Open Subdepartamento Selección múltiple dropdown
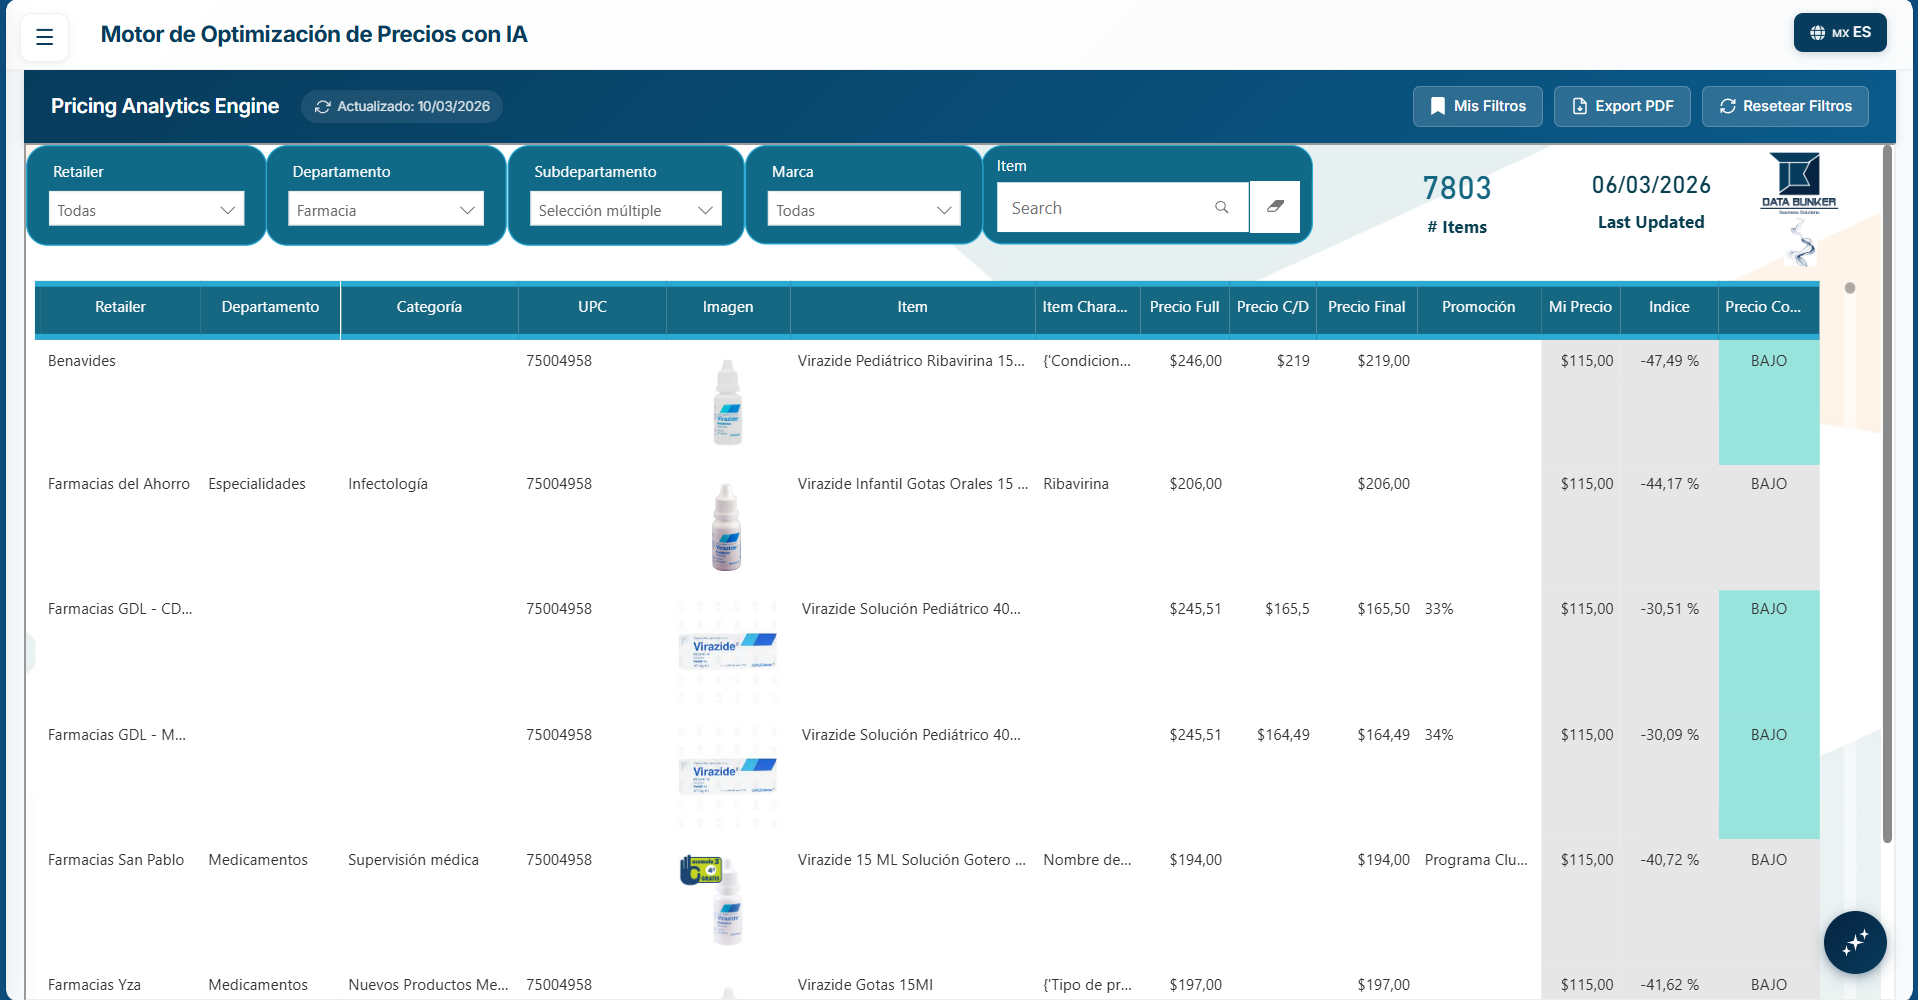Viewport: 1918px width, 1000px height. tap(625, 209)
